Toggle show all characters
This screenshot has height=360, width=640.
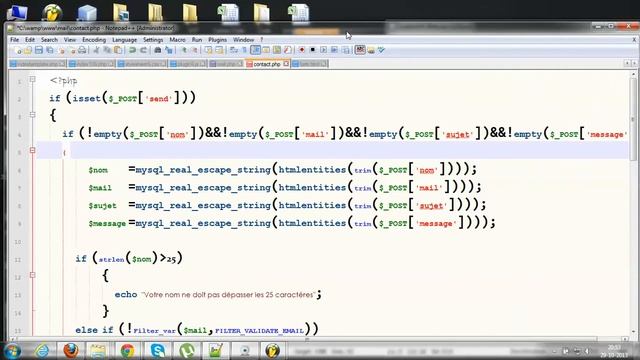click(244, 50)
